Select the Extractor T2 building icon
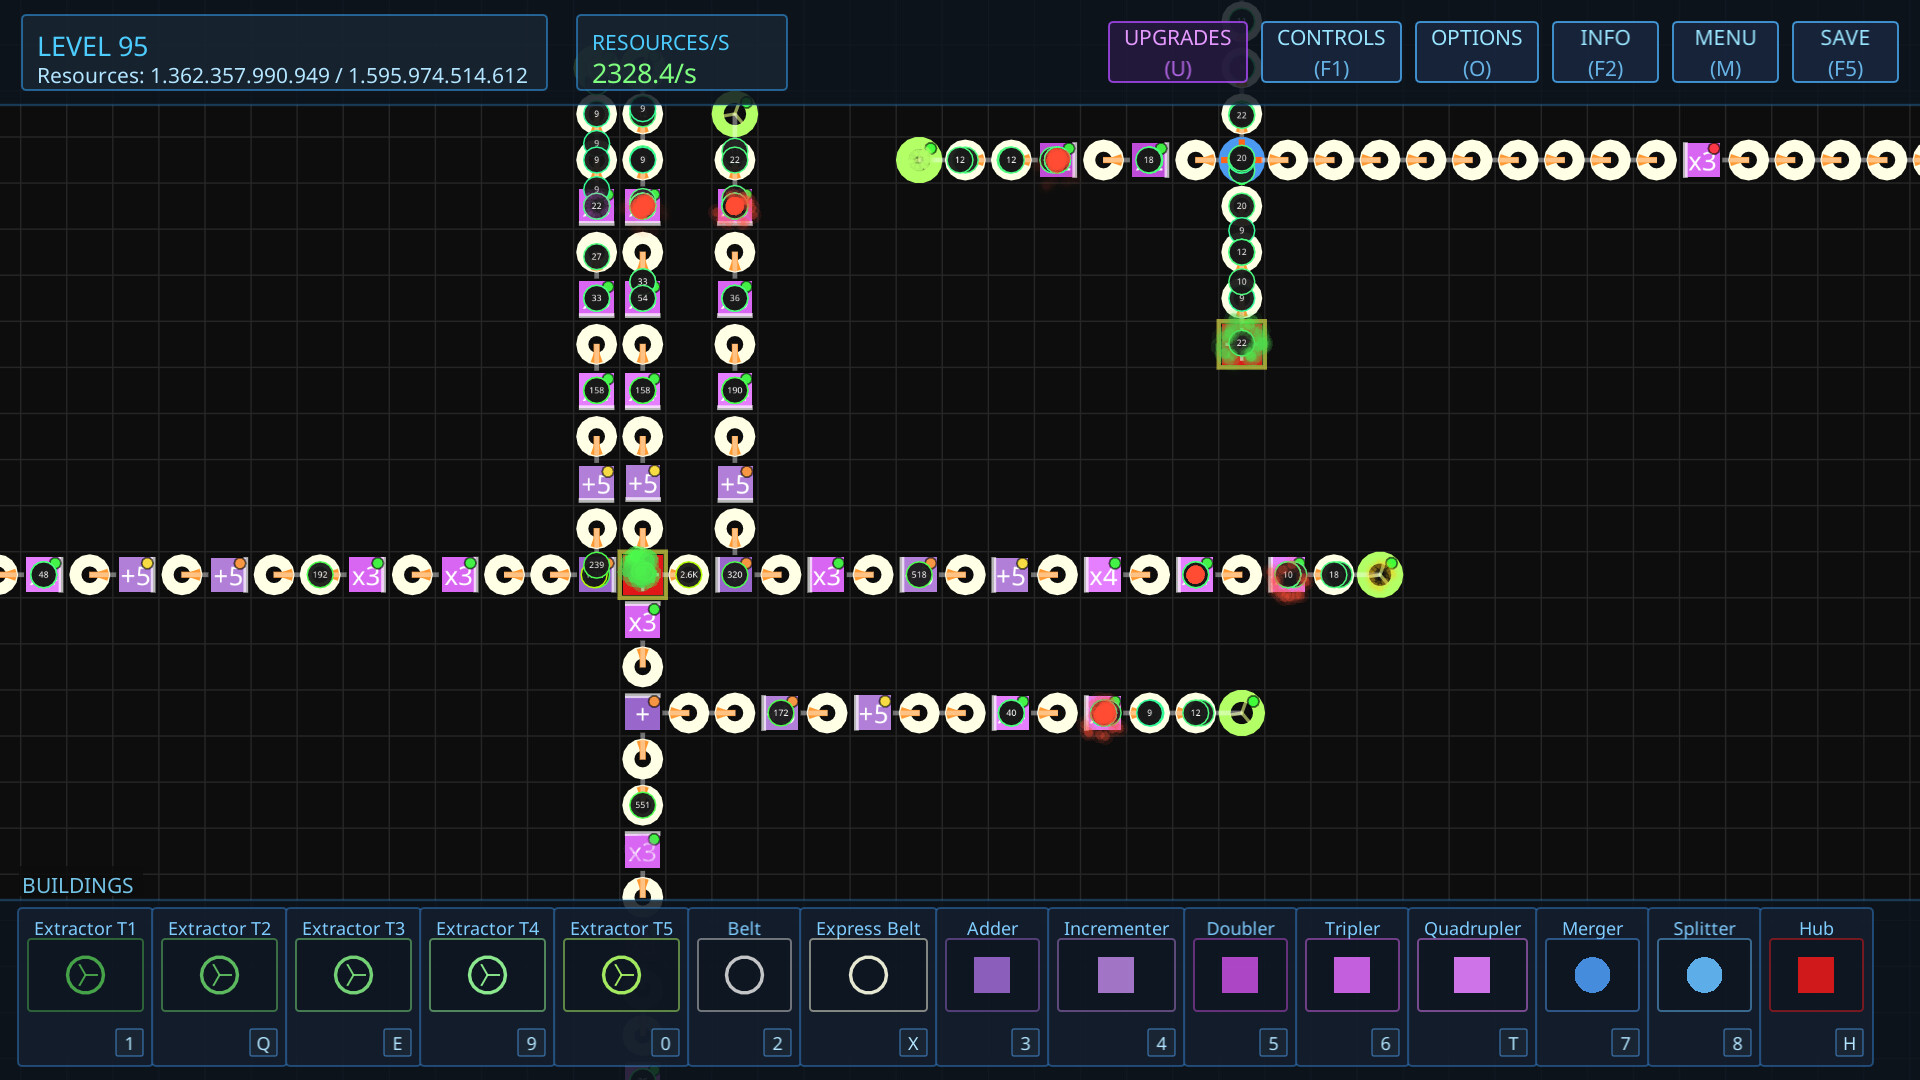The width and height of the screenshot is (1920, 1080). 219,975
